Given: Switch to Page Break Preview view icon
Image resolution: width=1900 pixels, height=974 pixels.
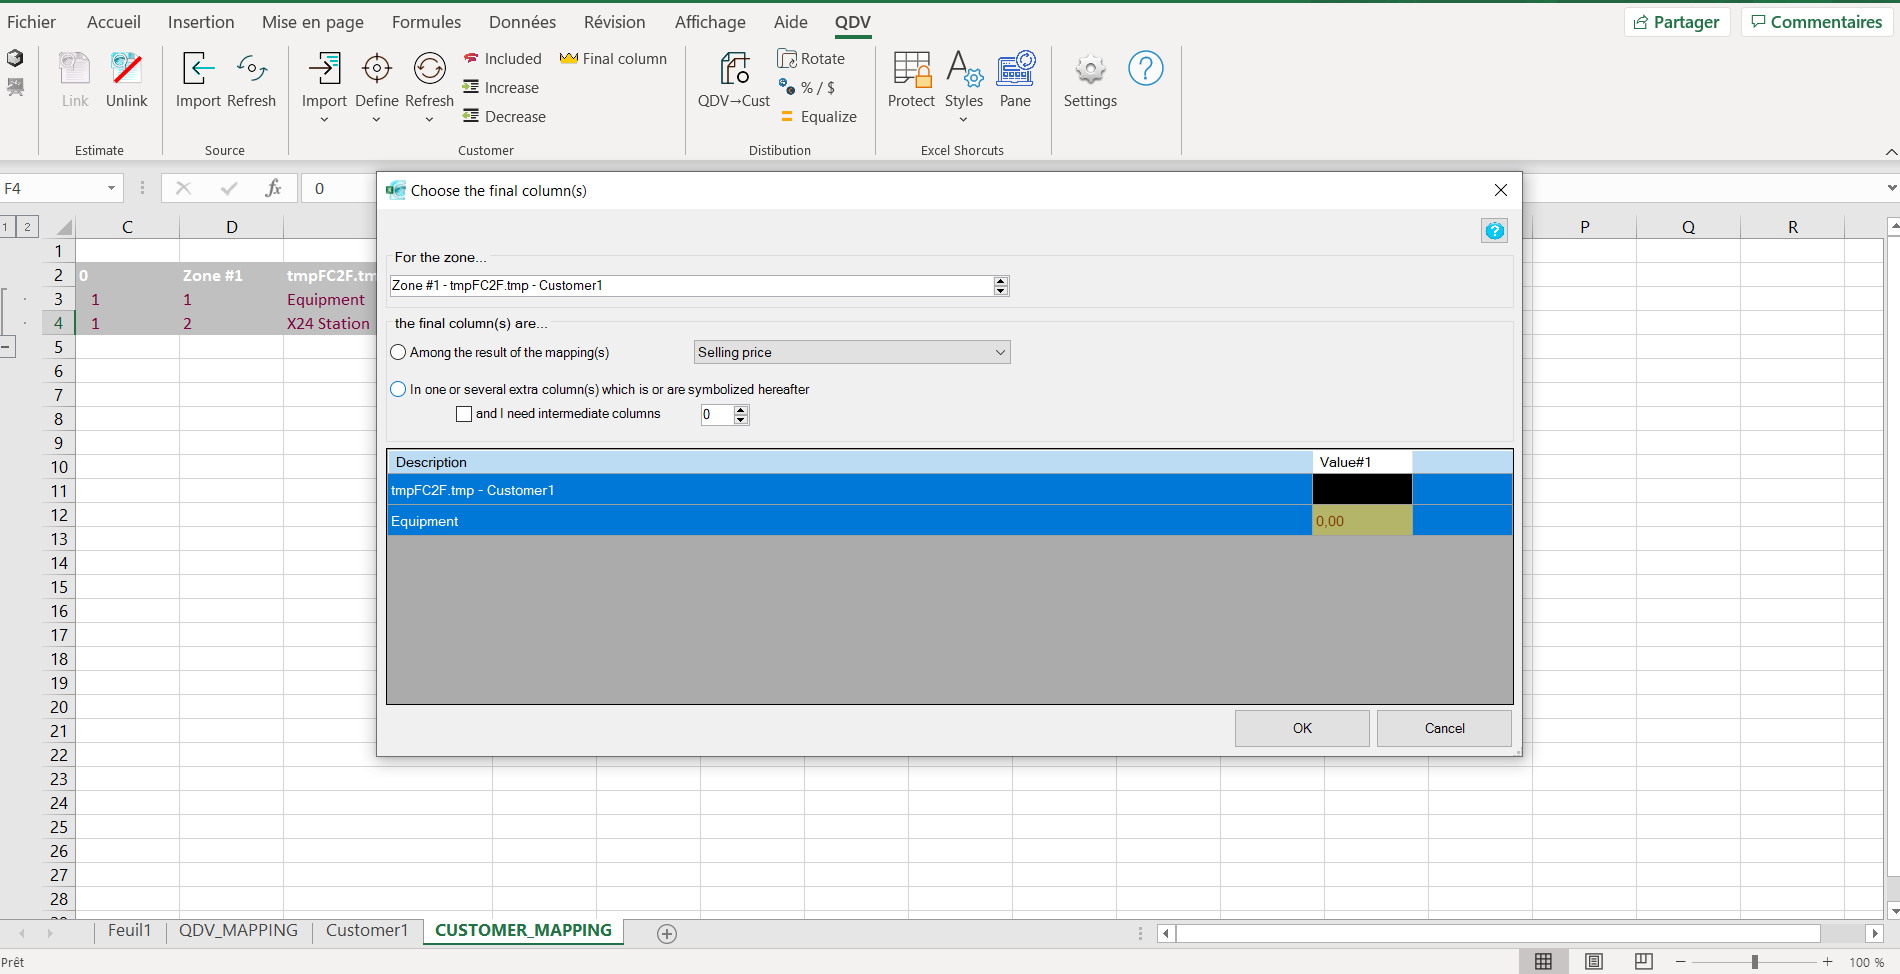Looking at the screenshot, I should (1643, 961).
